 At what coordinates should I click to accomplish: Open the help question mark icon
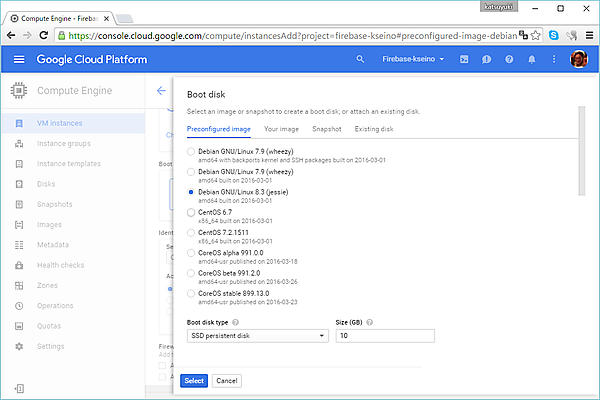pos(509,60)
